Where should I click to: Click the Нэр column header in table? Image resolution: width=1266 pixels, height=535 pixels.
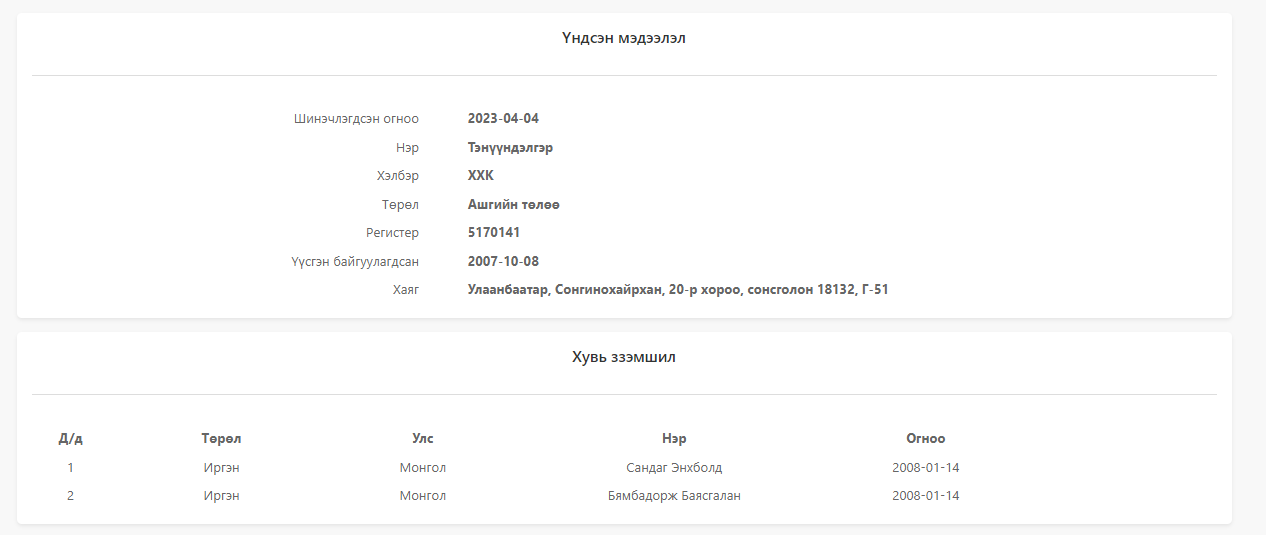pyautogui.click(x=674, y=439)
